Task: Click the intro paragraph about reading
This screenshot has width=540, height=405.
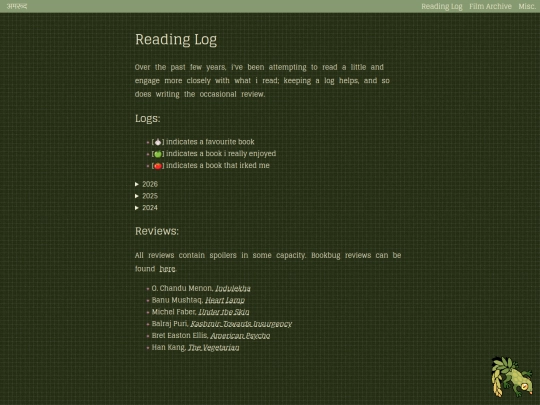Action: click(262, 81)
